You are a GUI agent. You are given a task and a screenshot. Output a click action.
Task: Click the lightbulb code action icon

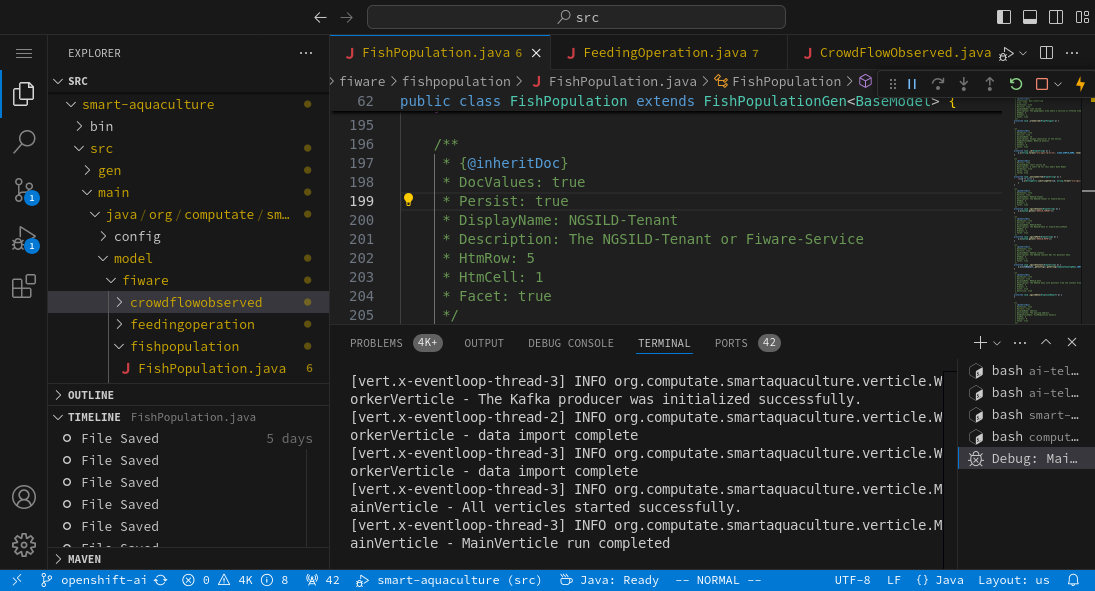[409, 200]
